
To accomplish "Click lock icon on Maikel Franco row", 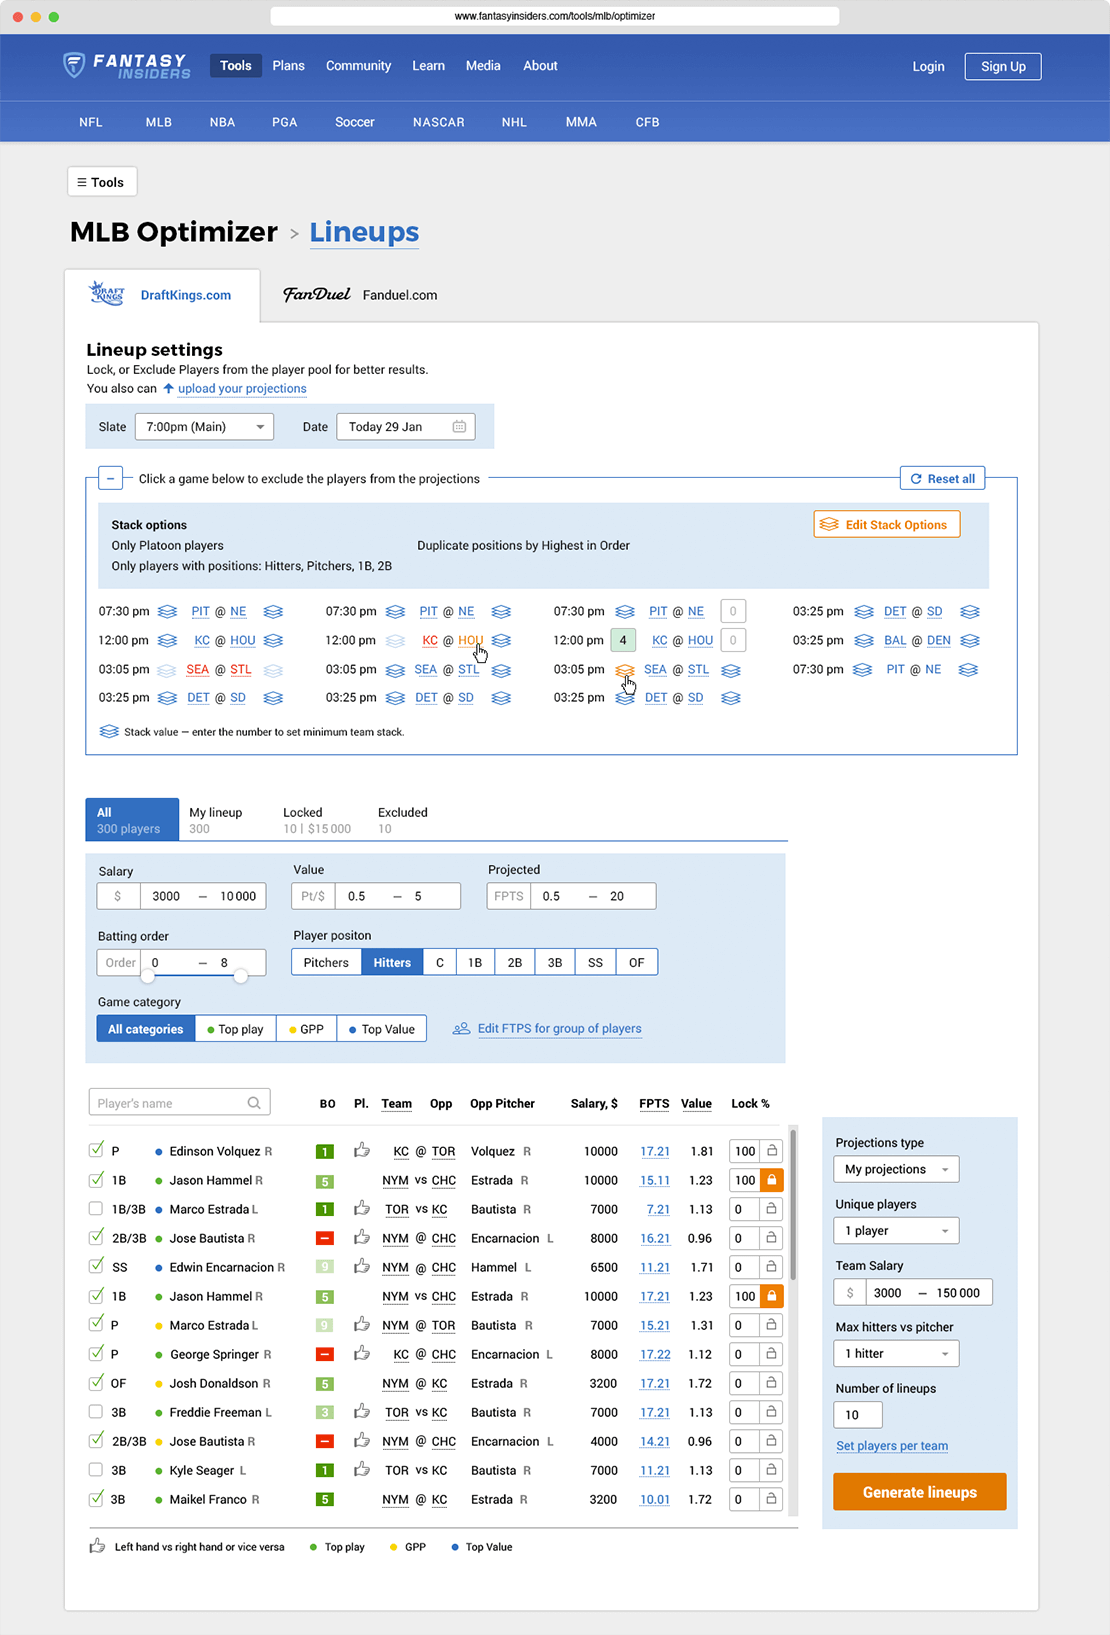I will pos(772,1499).
